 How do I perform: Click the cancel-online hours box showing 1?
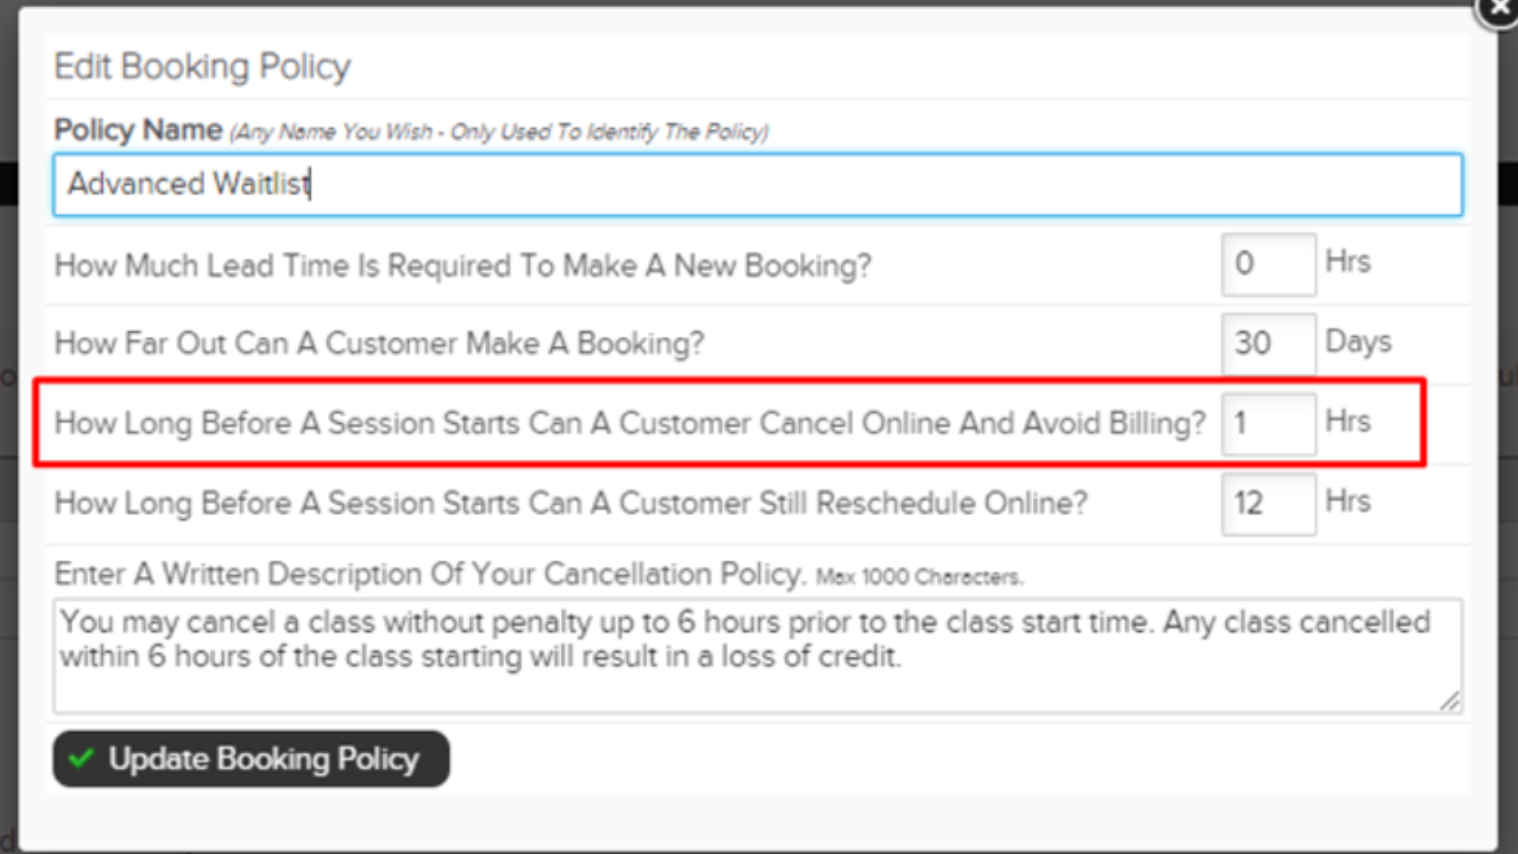click(x=1268, y=424)
